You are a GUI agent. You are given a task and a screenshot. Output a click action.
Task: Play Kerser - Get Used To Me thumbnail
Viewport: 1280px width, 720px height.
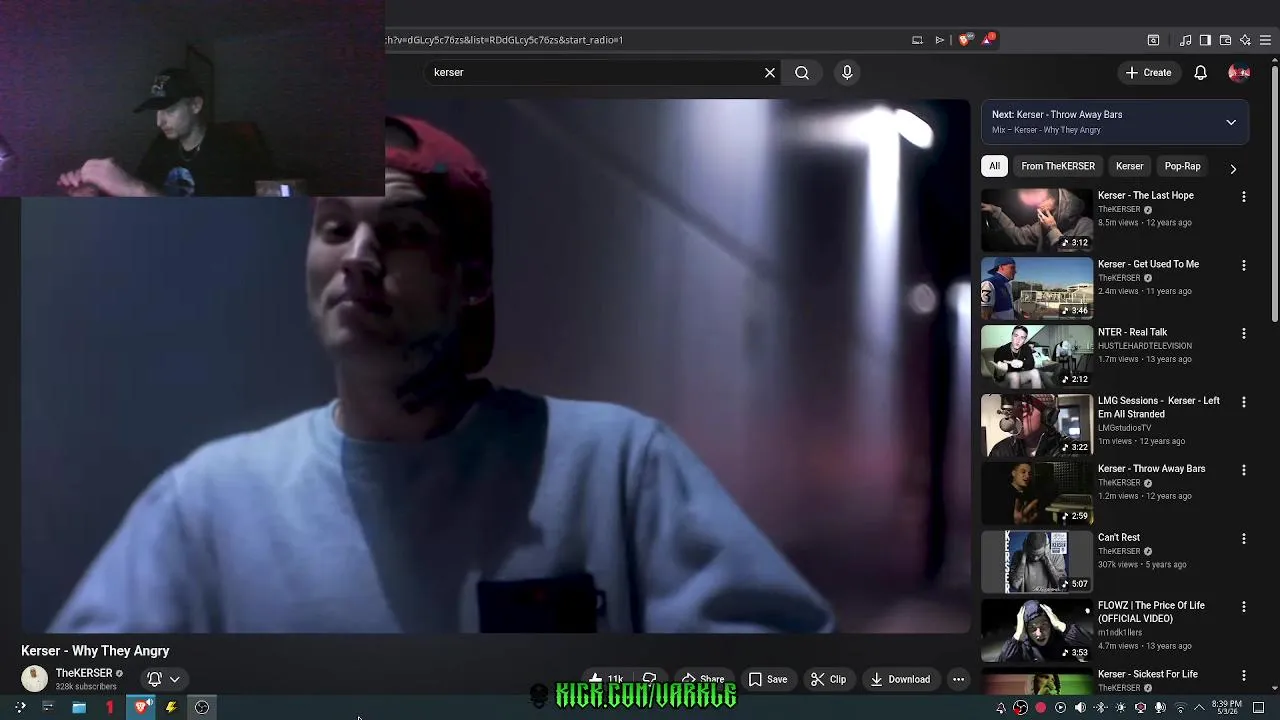coord(1037,288)
